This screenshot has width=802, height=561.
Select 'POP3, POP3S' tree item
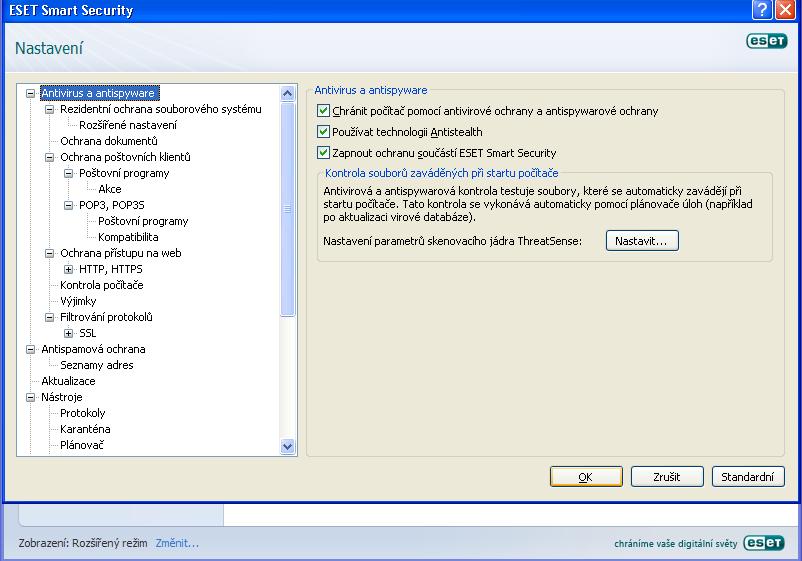[112, 205]
